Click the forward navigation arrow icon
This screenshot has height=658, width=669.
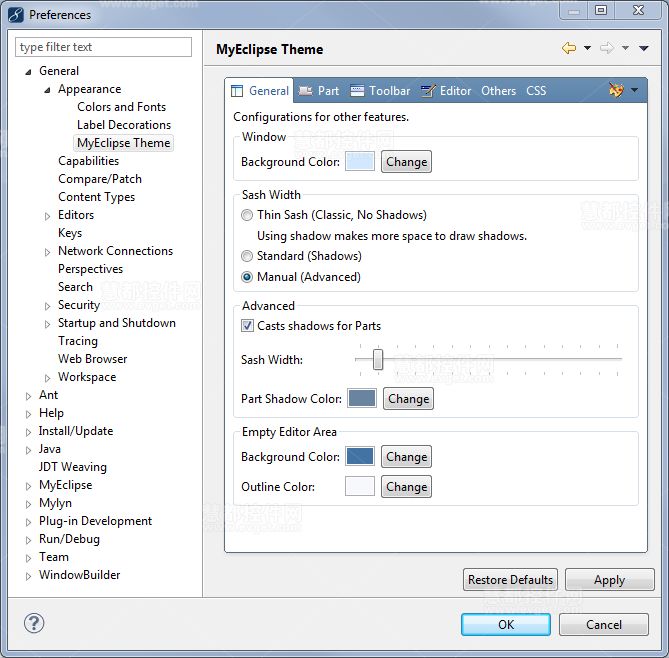point(606,48)
